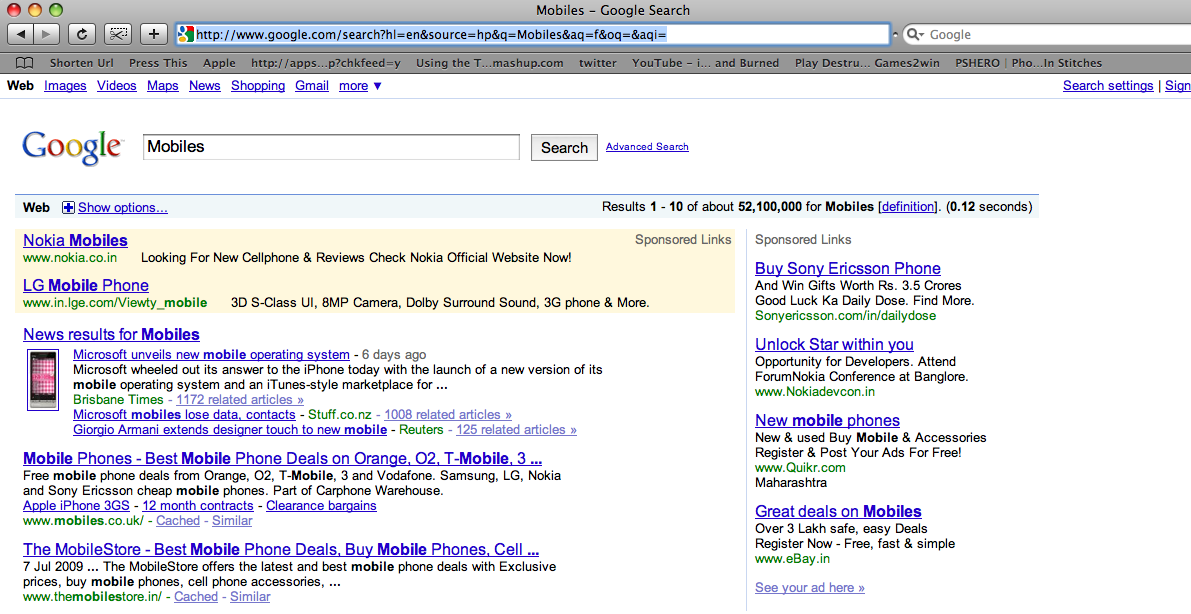Image resolution: width=1191 pixels, height=614 pixels.
Task: Open Similar link for themobilestore.in
Action: (250, 597)
